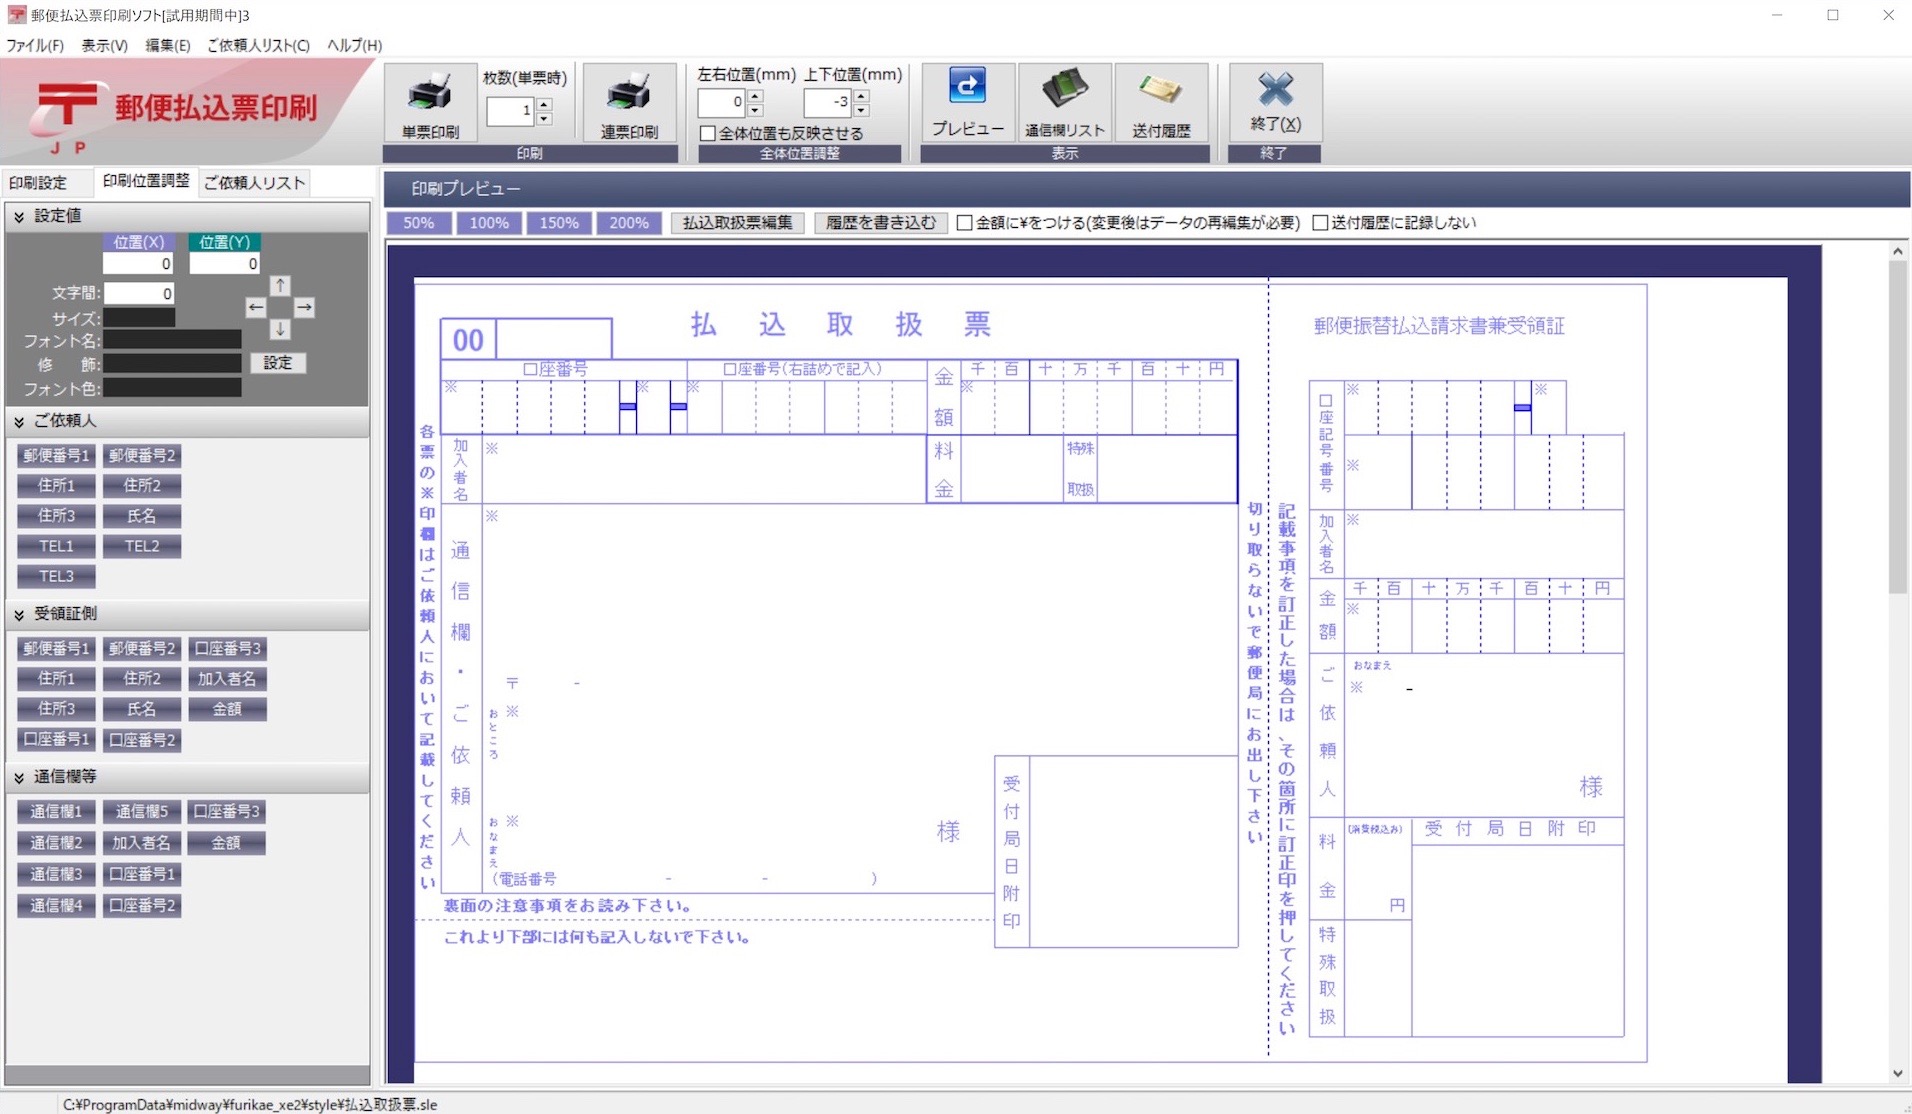Viewport: 1912px width, 1114px height.
Task: Open the プレビュー preview icon
Action: tap(967, 87)
